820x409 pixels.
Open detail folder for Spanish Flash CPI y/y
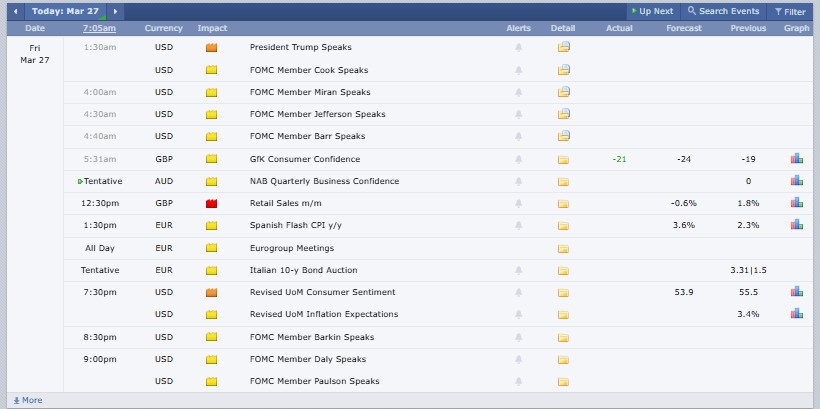563,225
